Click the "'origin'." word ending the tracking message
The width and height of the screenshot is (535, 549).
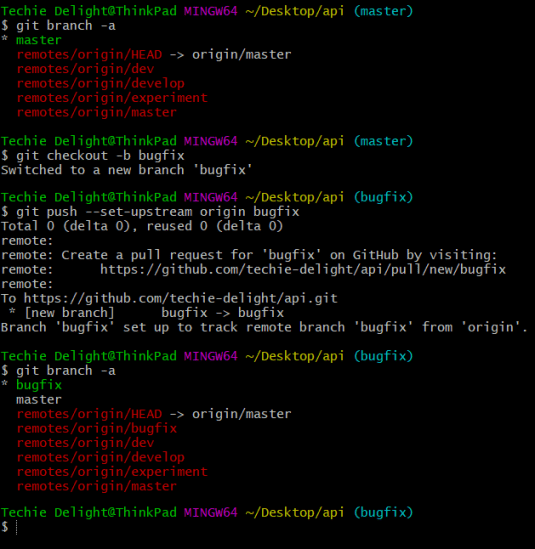494,327
